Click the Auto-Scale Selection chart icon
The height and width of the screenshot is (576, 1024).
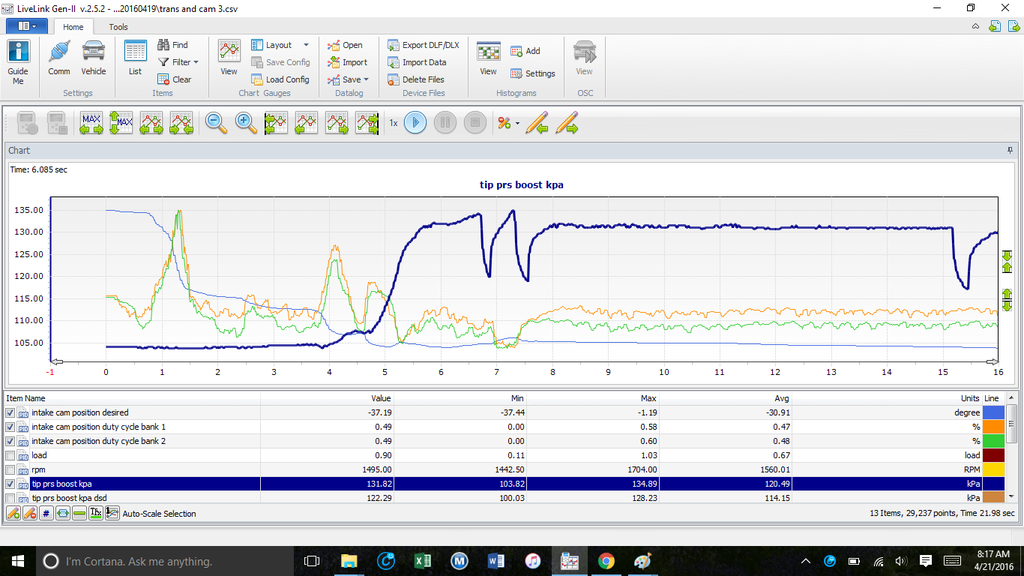click(112, 513)
